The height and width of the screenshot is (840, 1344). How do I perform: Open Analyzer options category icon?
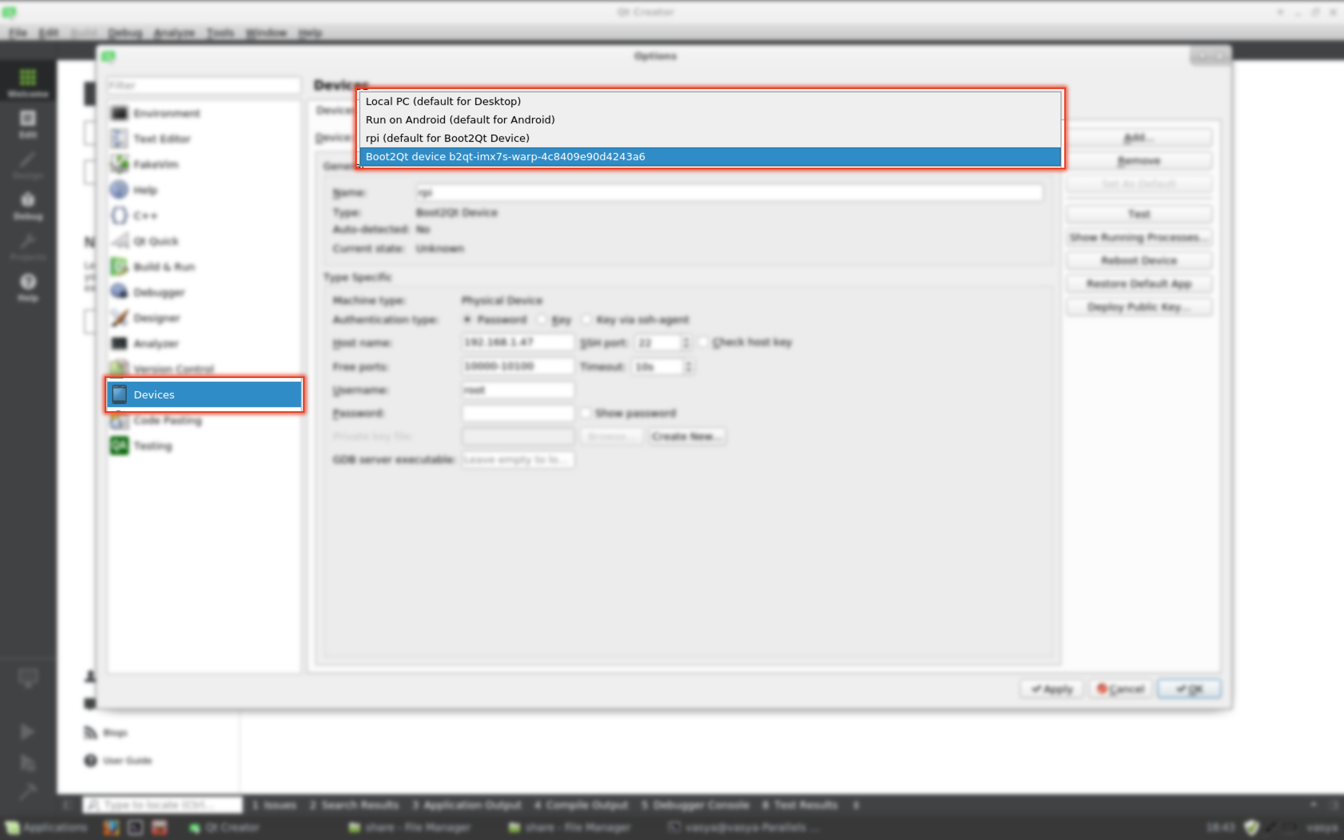click(120, 343)
